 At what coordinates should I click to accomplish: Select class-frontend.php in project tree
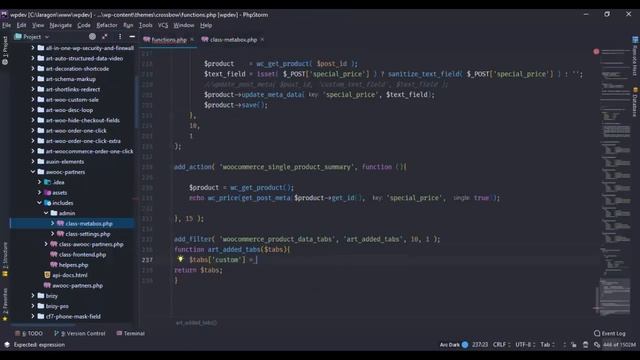82,254
